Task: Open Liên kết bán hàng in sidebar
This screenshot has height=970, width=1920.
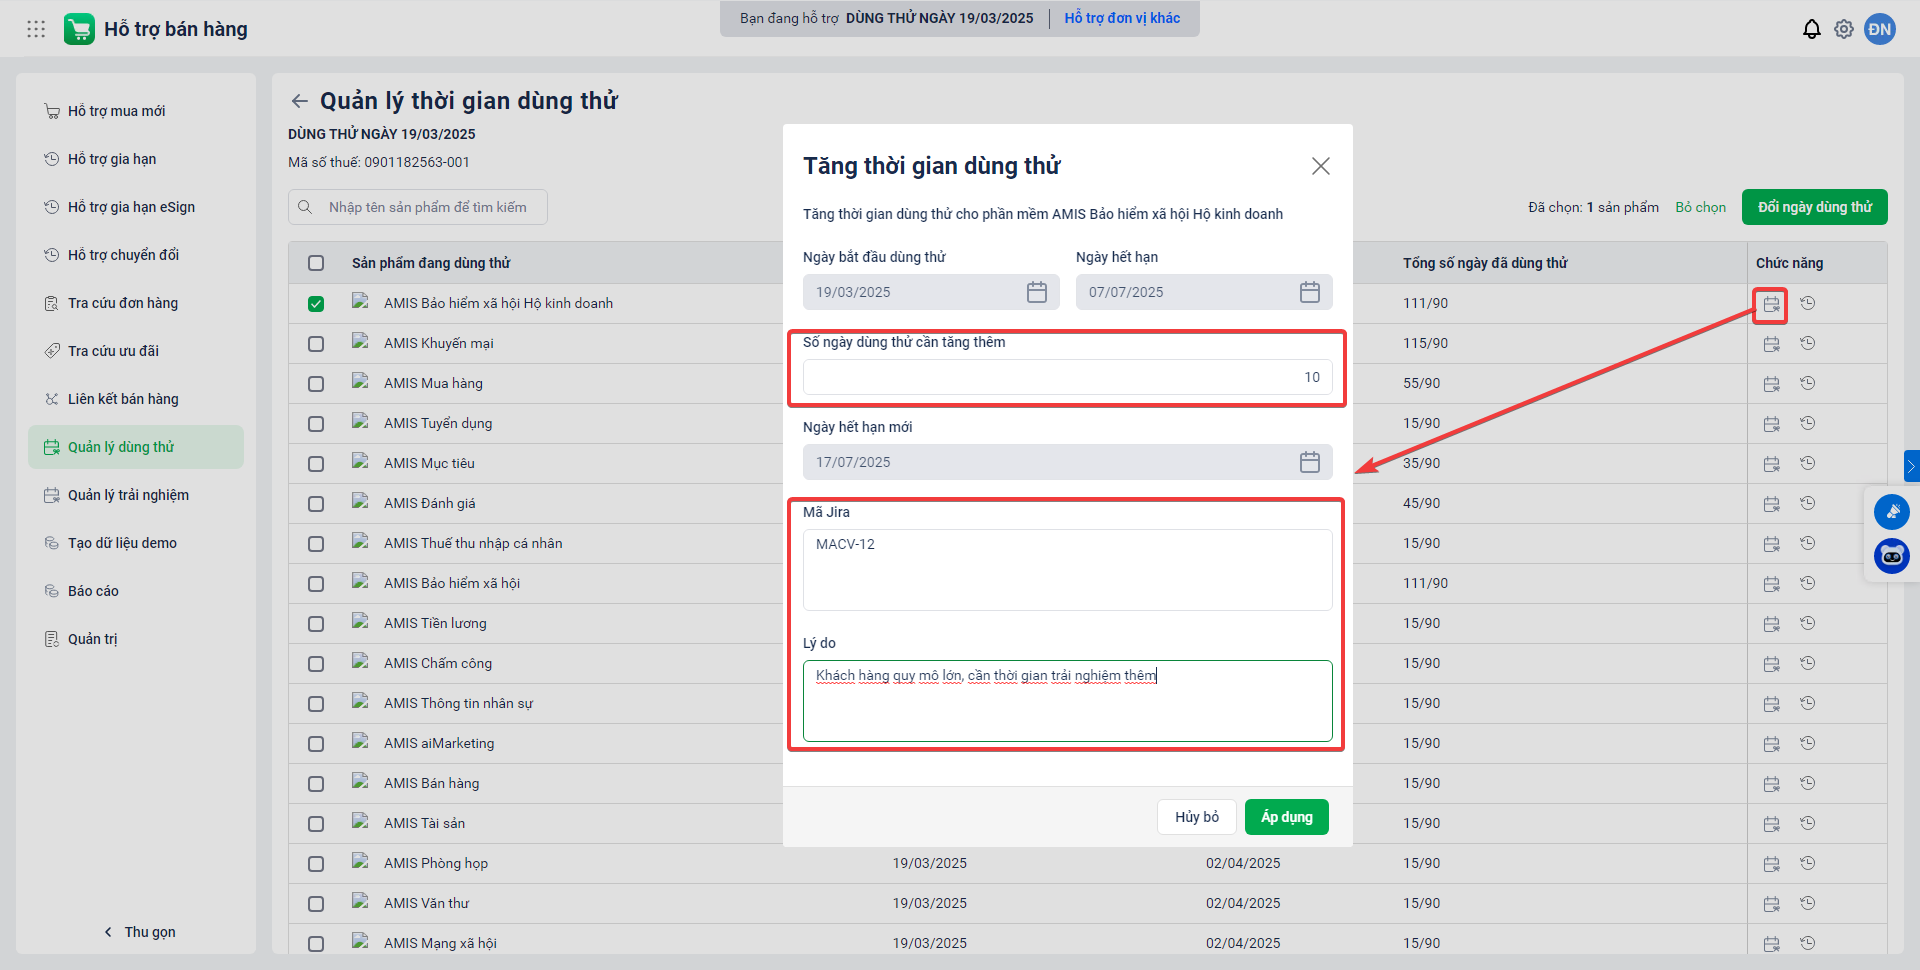Action: pos(136,399)
